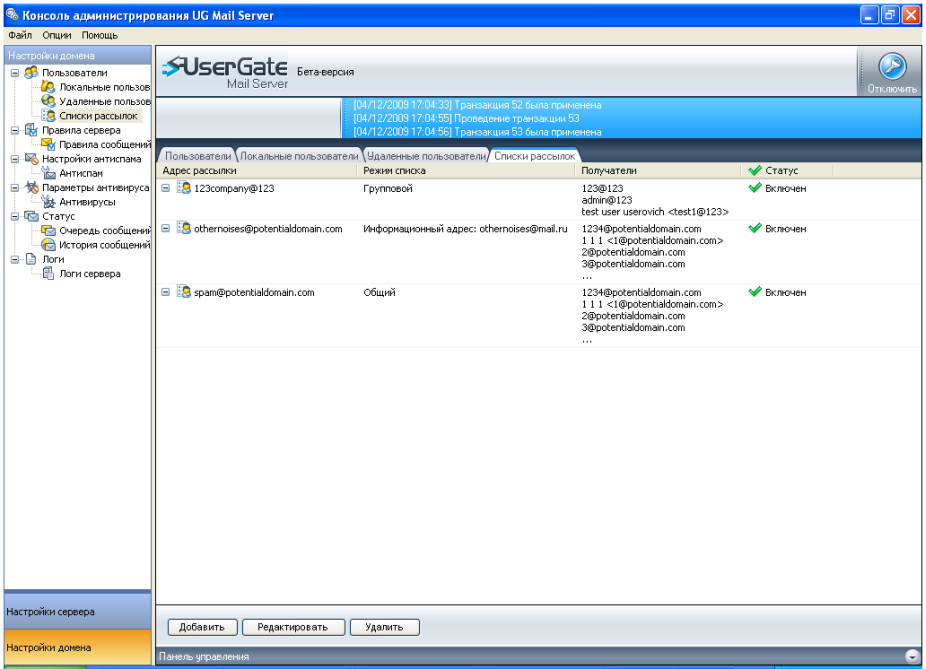This screenshot has height=669, width=926.
Task: Collapse the Статус tree node
Action: (15, 217)
